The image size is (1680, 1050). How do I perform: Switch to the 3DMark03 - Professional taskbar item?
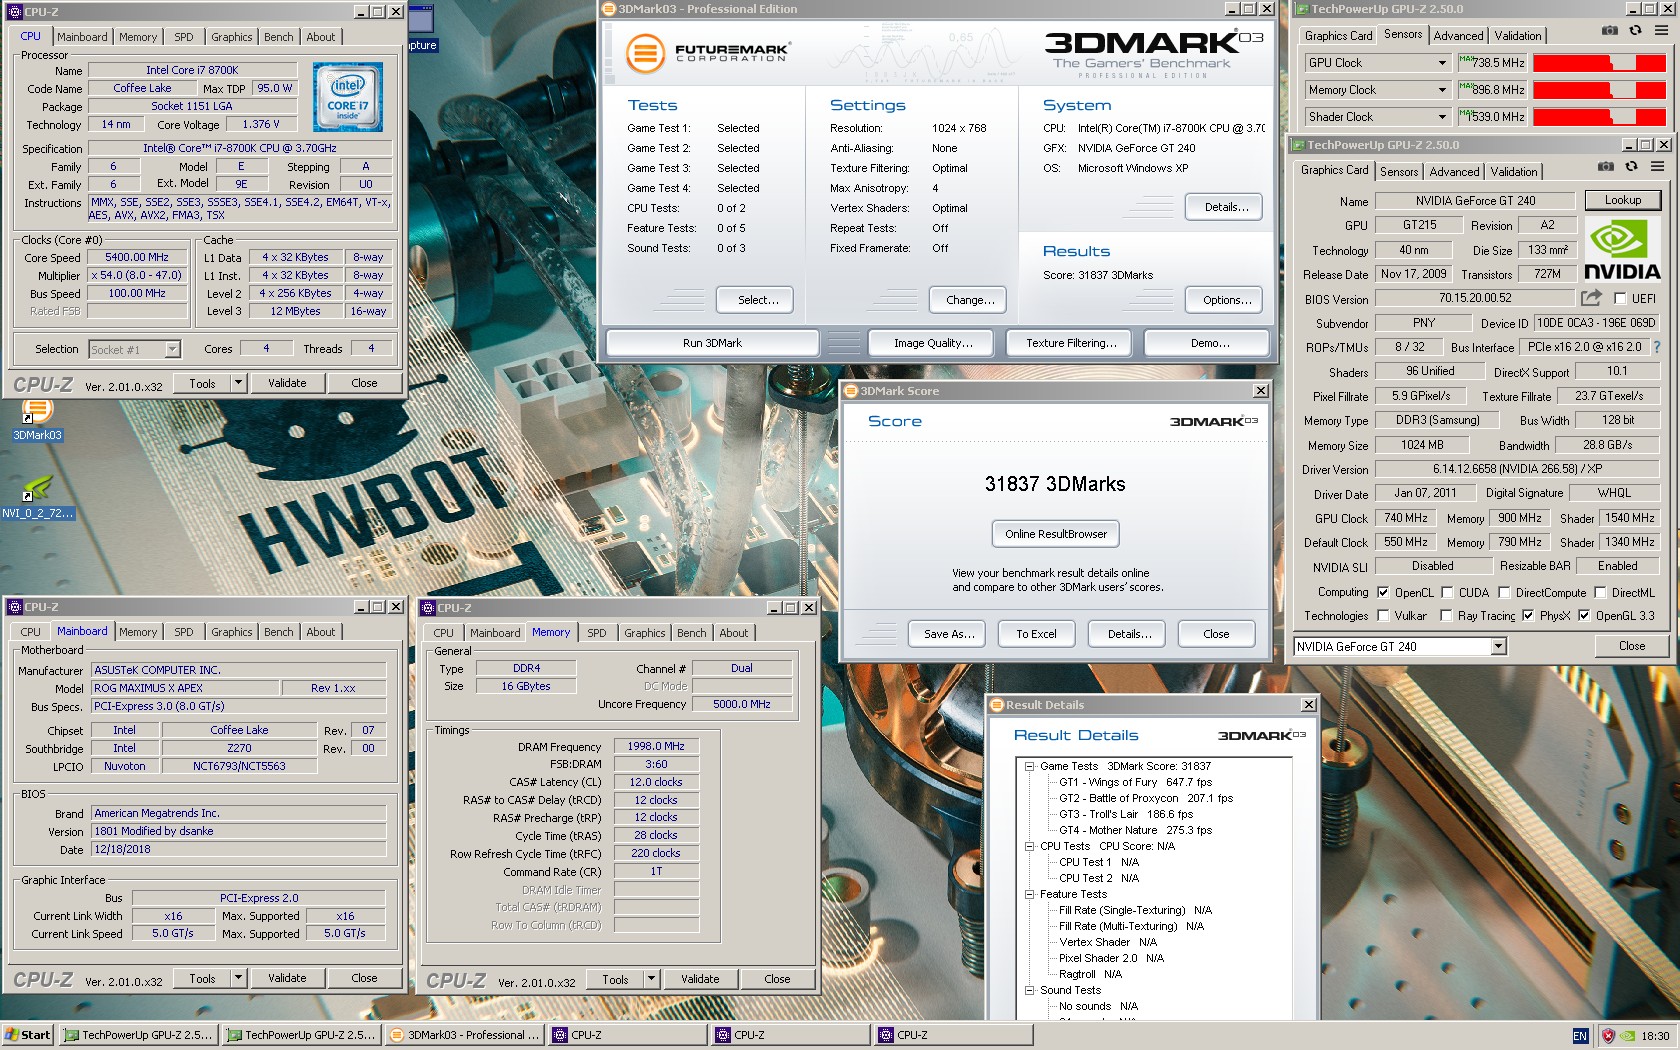tap(465, 1035)
